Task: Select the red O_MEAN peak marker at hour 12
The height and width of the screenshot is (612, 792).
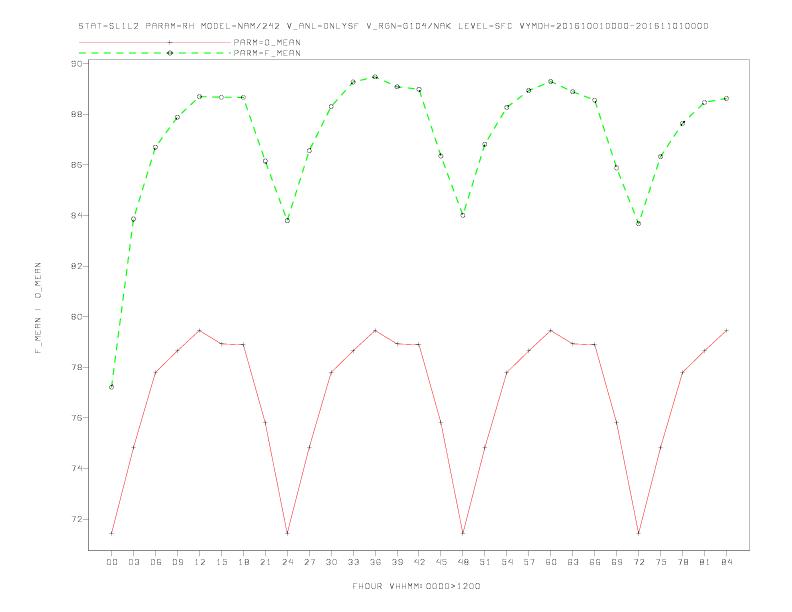Action: point(200,331)
